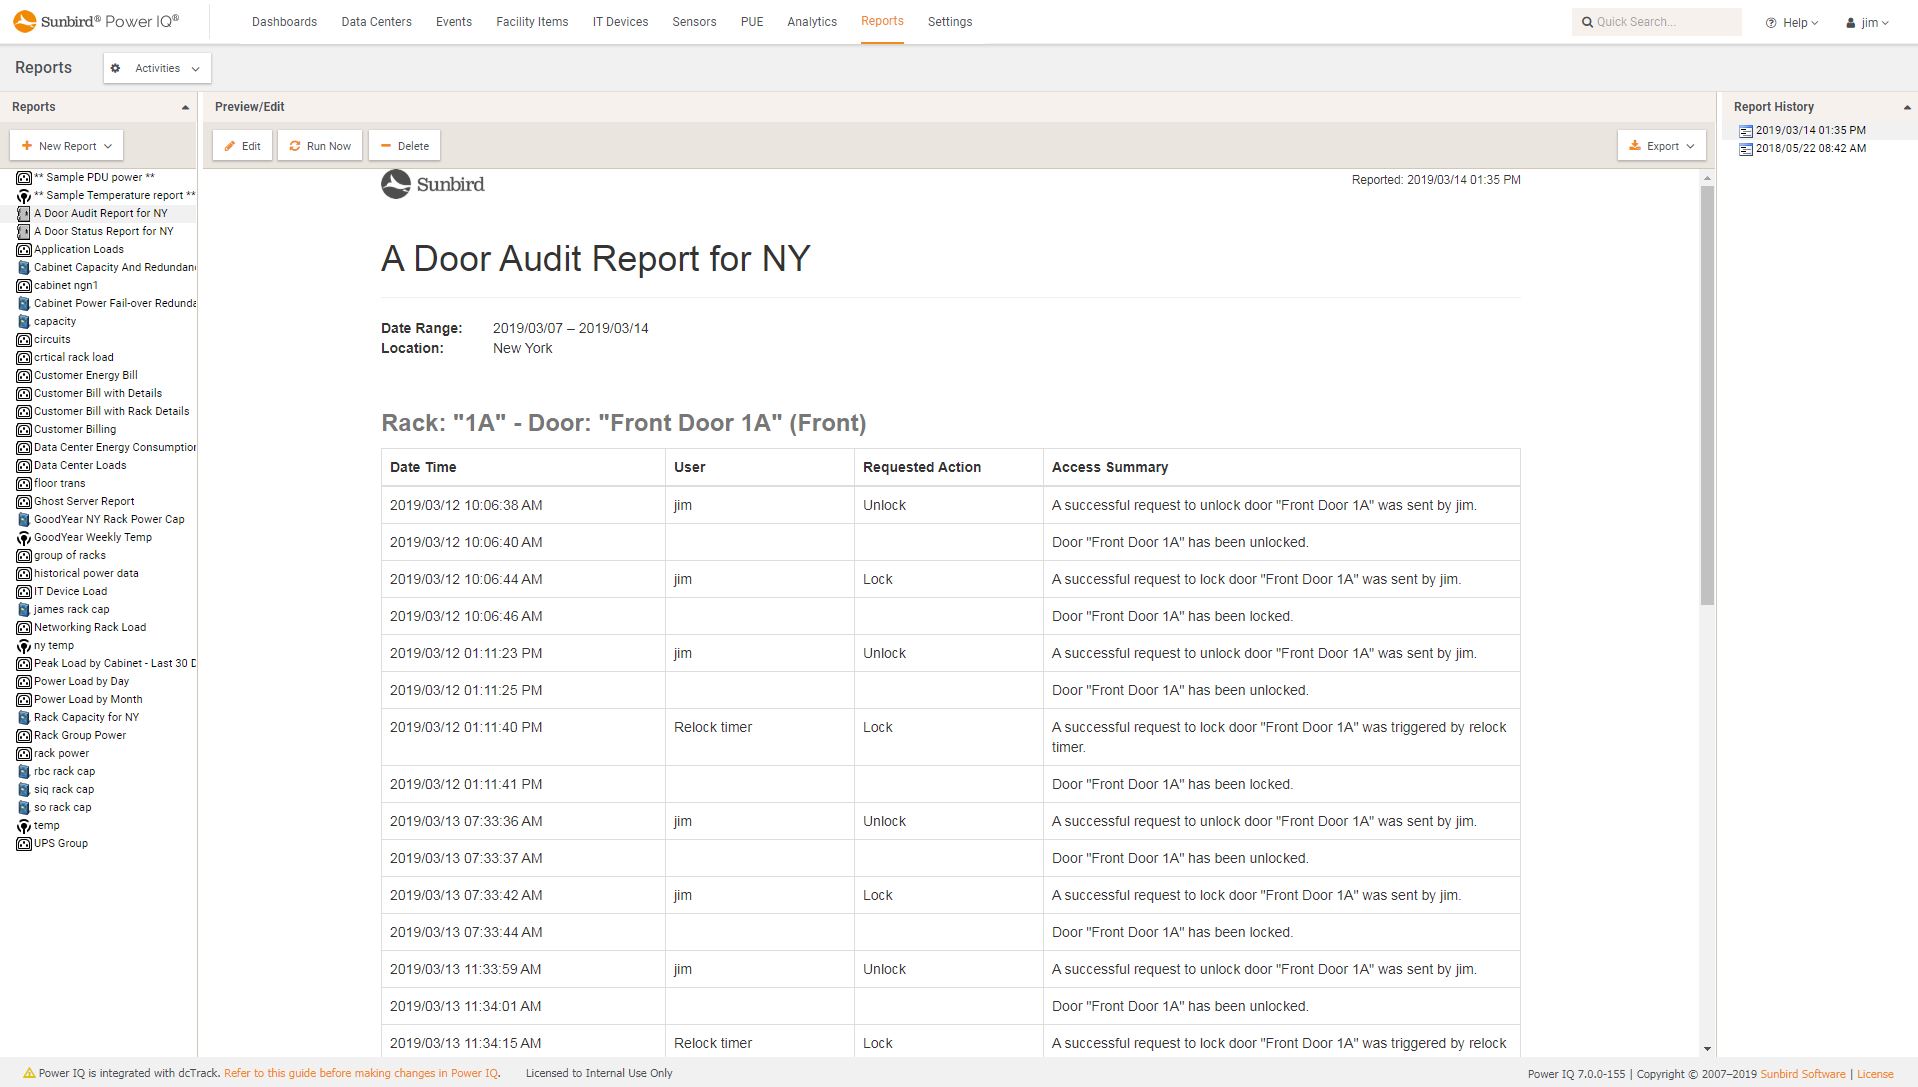Click the sensor icon beside Sample Temperature report

pyautogui.click(x=24, y=195)
